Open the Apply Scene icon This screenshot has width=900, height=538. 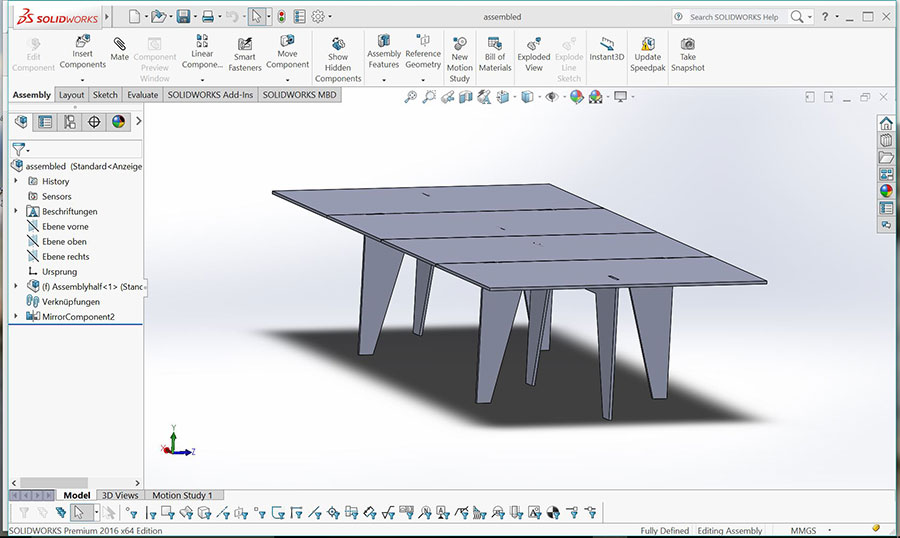(596, 97)
